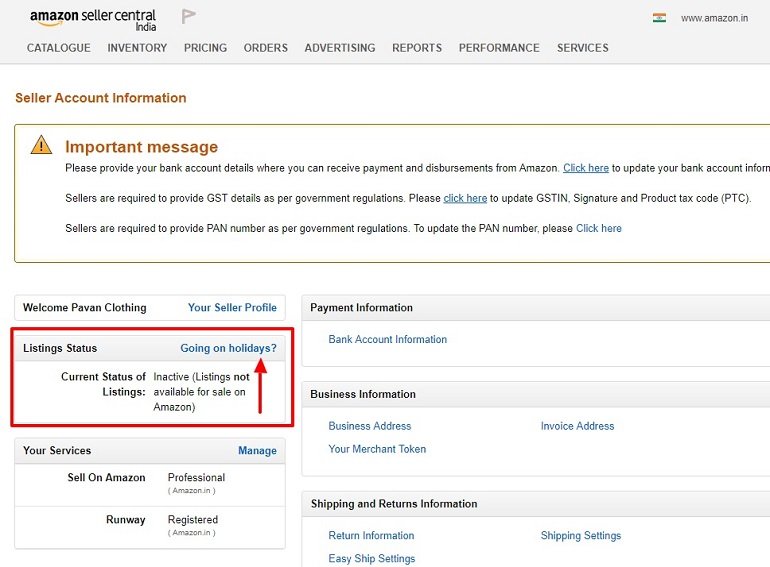
Task: Open Your Seller Profile link
Action: [x=232, y=308]
